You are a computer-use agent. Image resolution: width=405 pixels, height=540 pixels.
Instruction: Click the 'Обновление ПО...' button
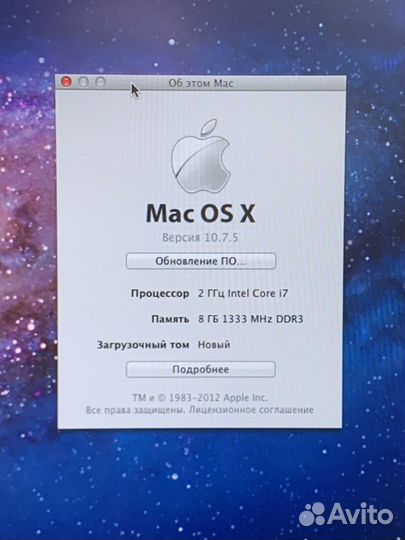pyautogui.click(x=201, y=261)
